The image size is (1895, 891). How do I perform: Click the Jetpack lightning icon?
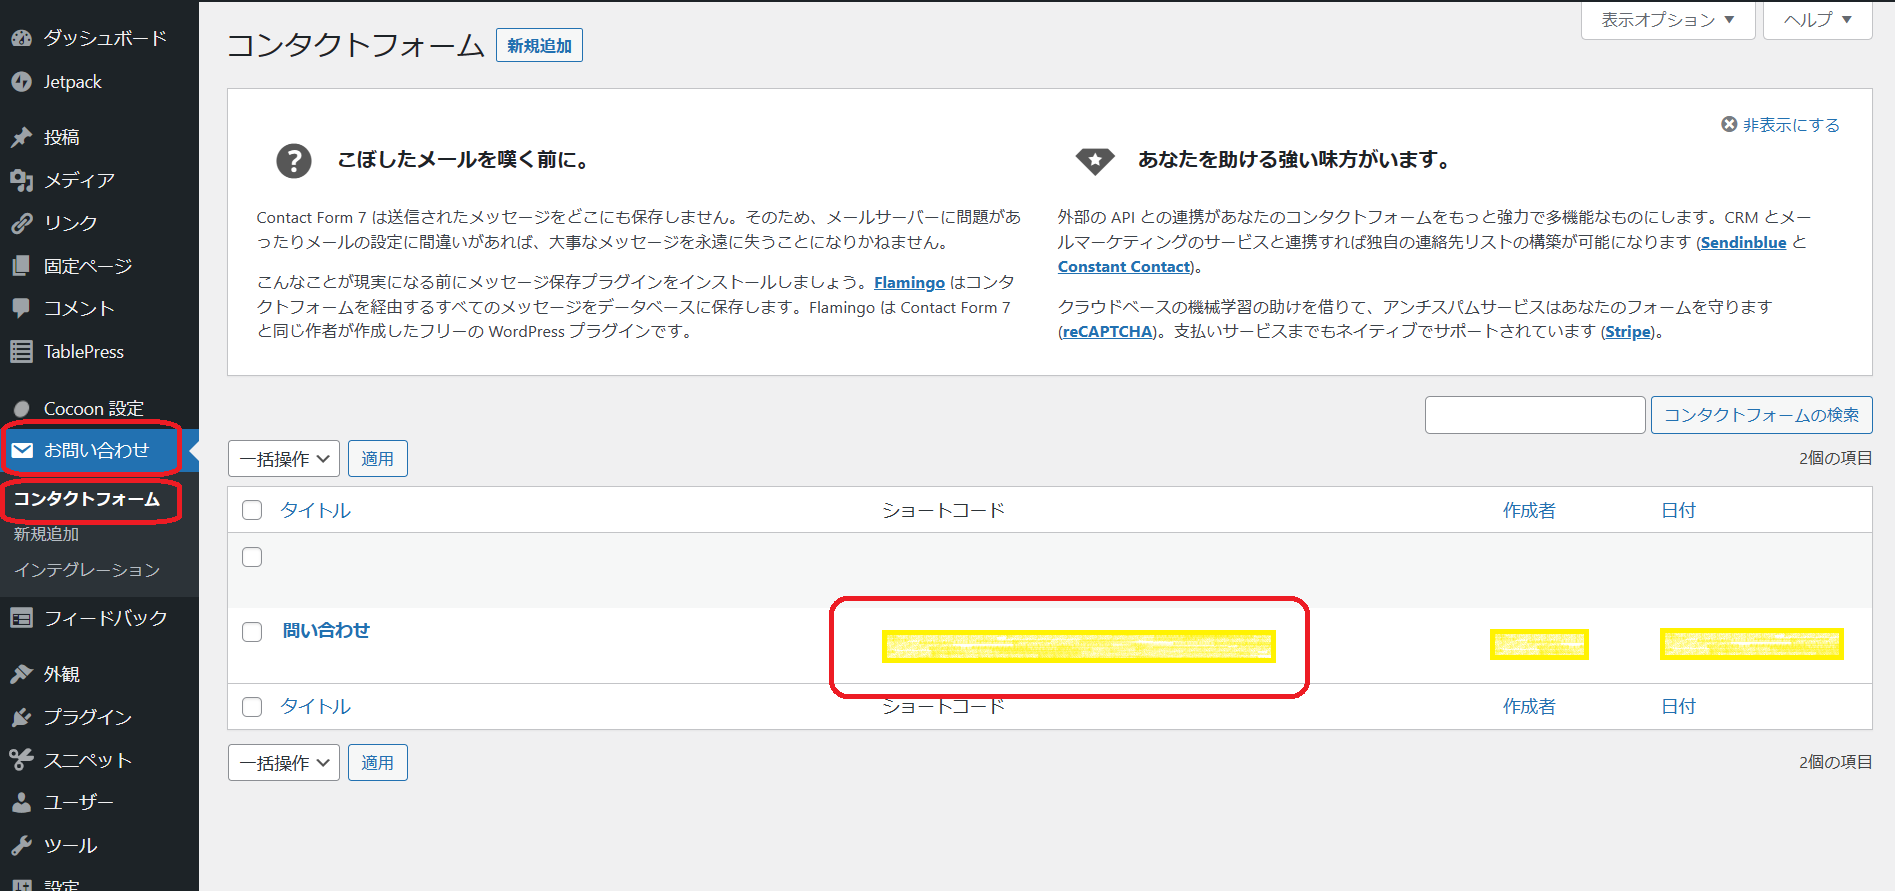click(x=21, y=82)
